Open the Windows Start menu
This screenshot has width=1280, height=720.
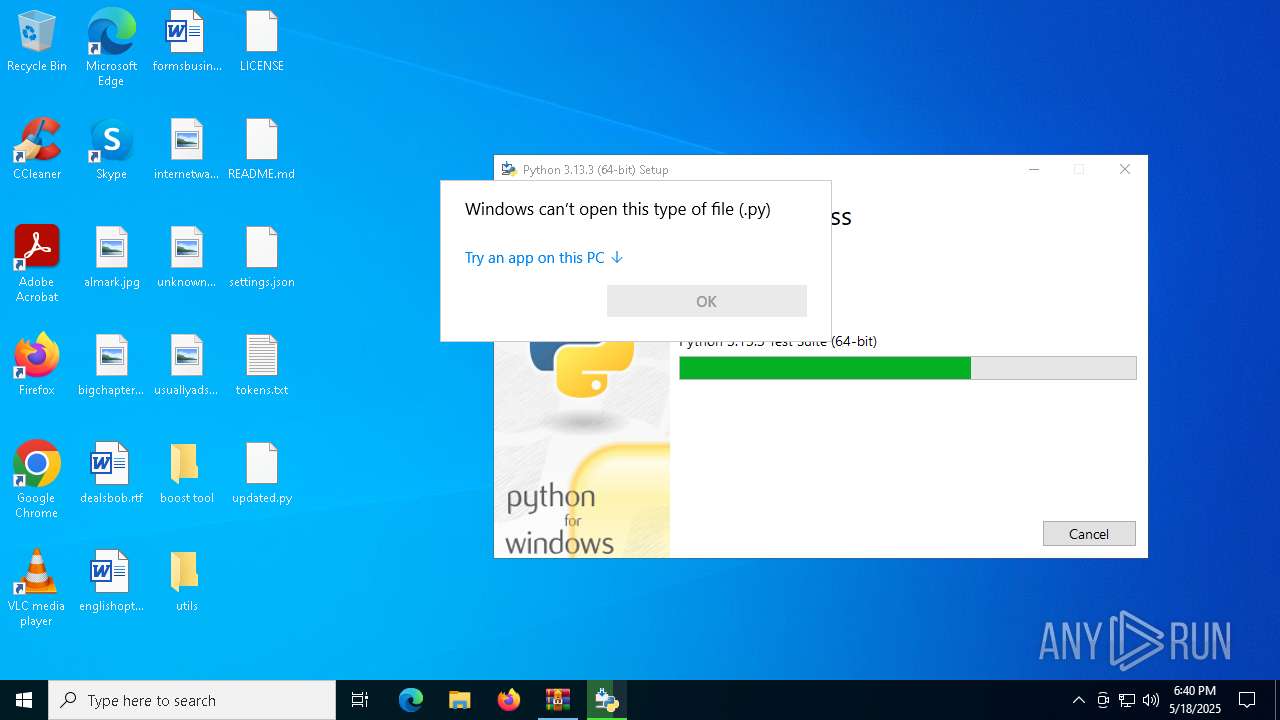point(24,700)
